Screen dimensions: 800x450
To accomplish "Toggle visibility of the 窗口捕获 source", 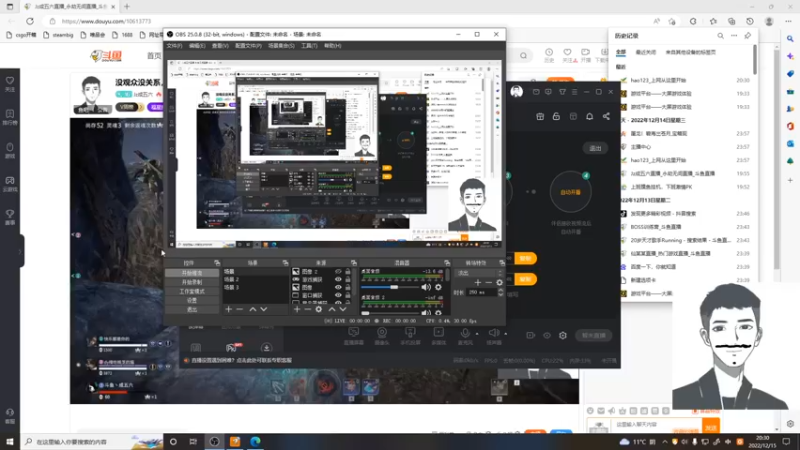I will point(338,295).
